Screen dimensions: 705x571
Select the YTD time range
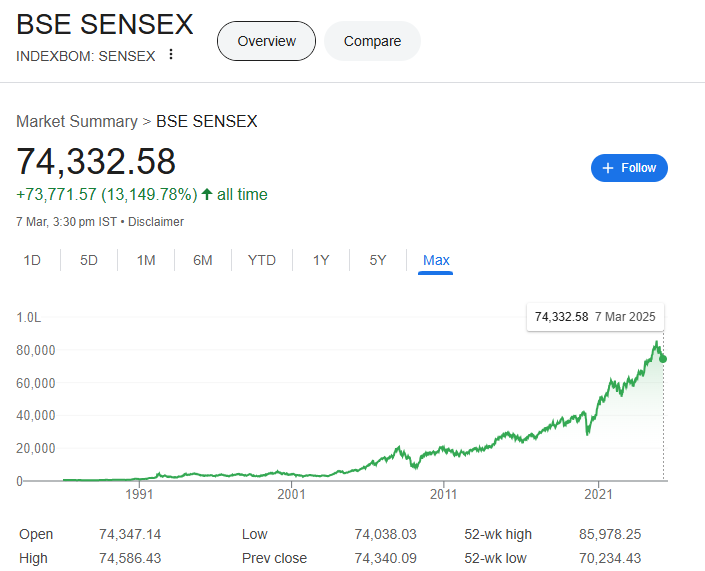pyautogui.click(x=262, y=260)
